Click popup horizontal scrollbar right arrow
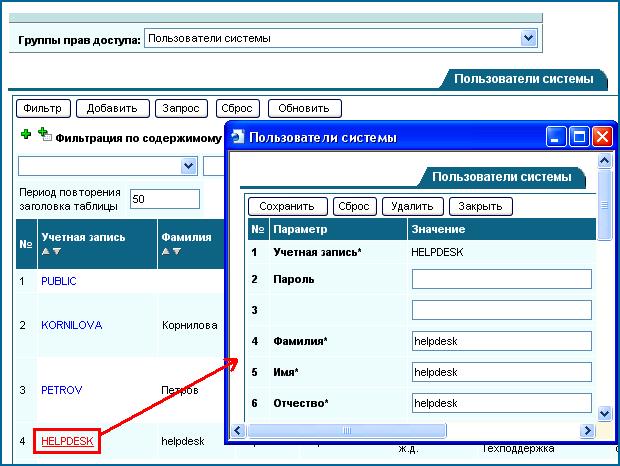This screenshot has height=466, width=620. click(x=588, y=430)
